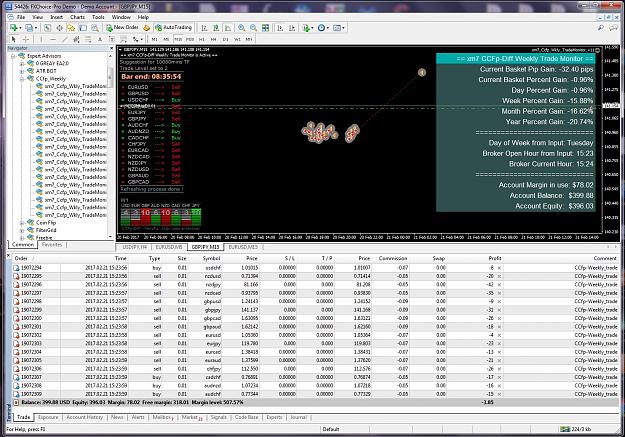Toggle Chart Shift
Screen dimensions: 625x437
(x=292, y=28)
